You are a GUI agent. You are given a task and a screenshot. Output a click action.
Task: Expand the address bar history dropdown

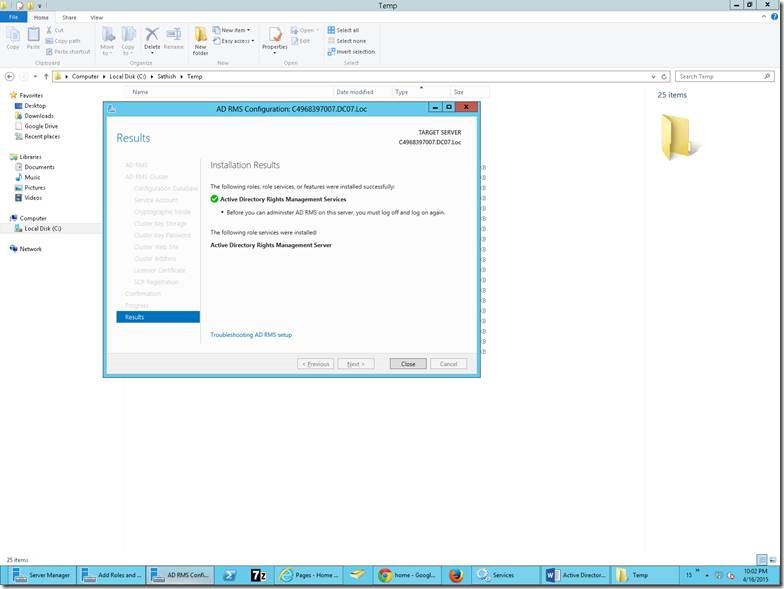click(x=654, y=76)
